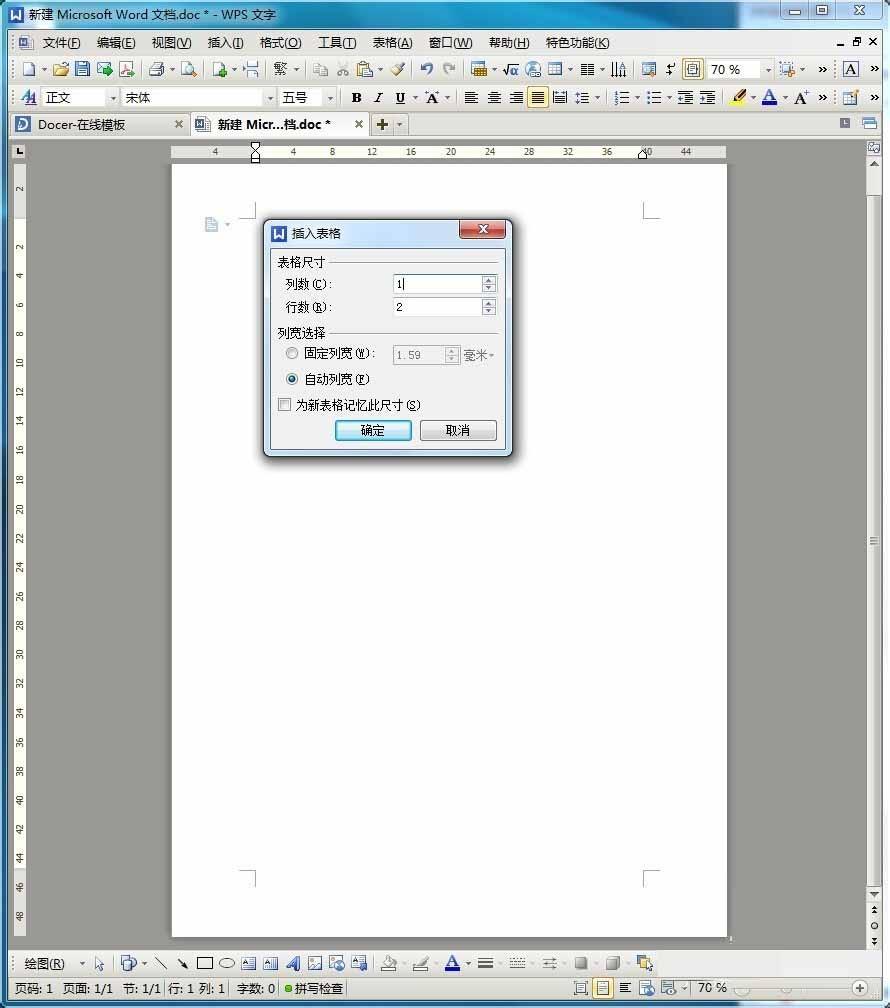Click the justify alignment icon
890x1008 pixels.
tap(538, 98)
